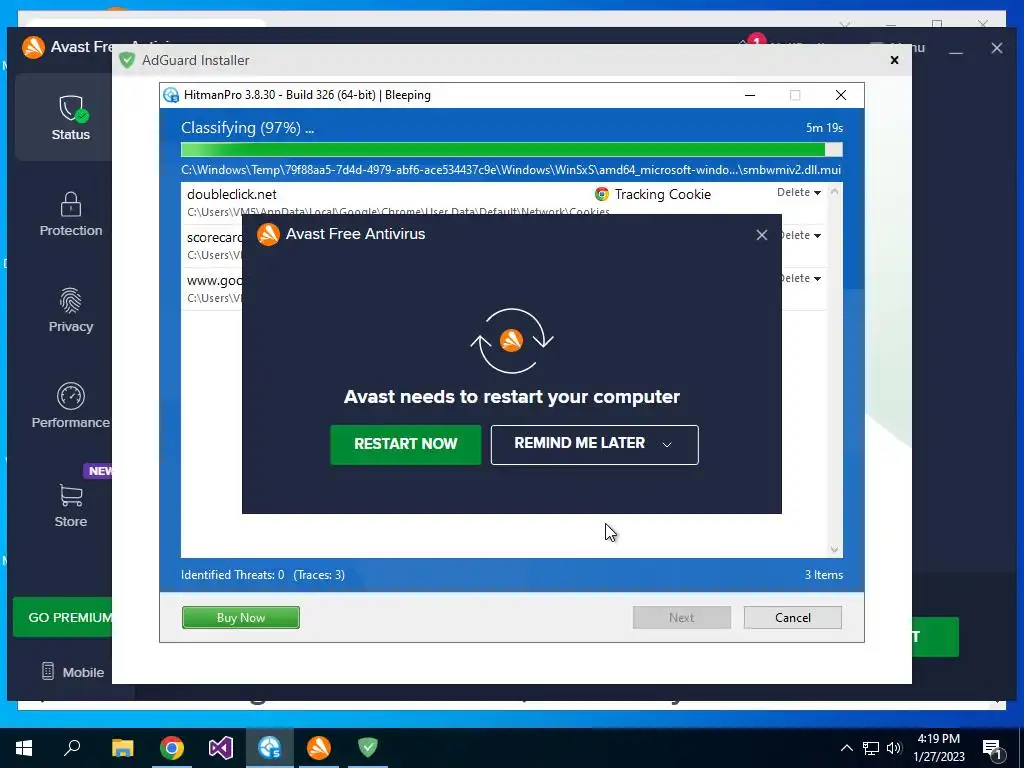Open Visual Studio from taskbar
The image size is (1024, 768).
pos(221,748)
